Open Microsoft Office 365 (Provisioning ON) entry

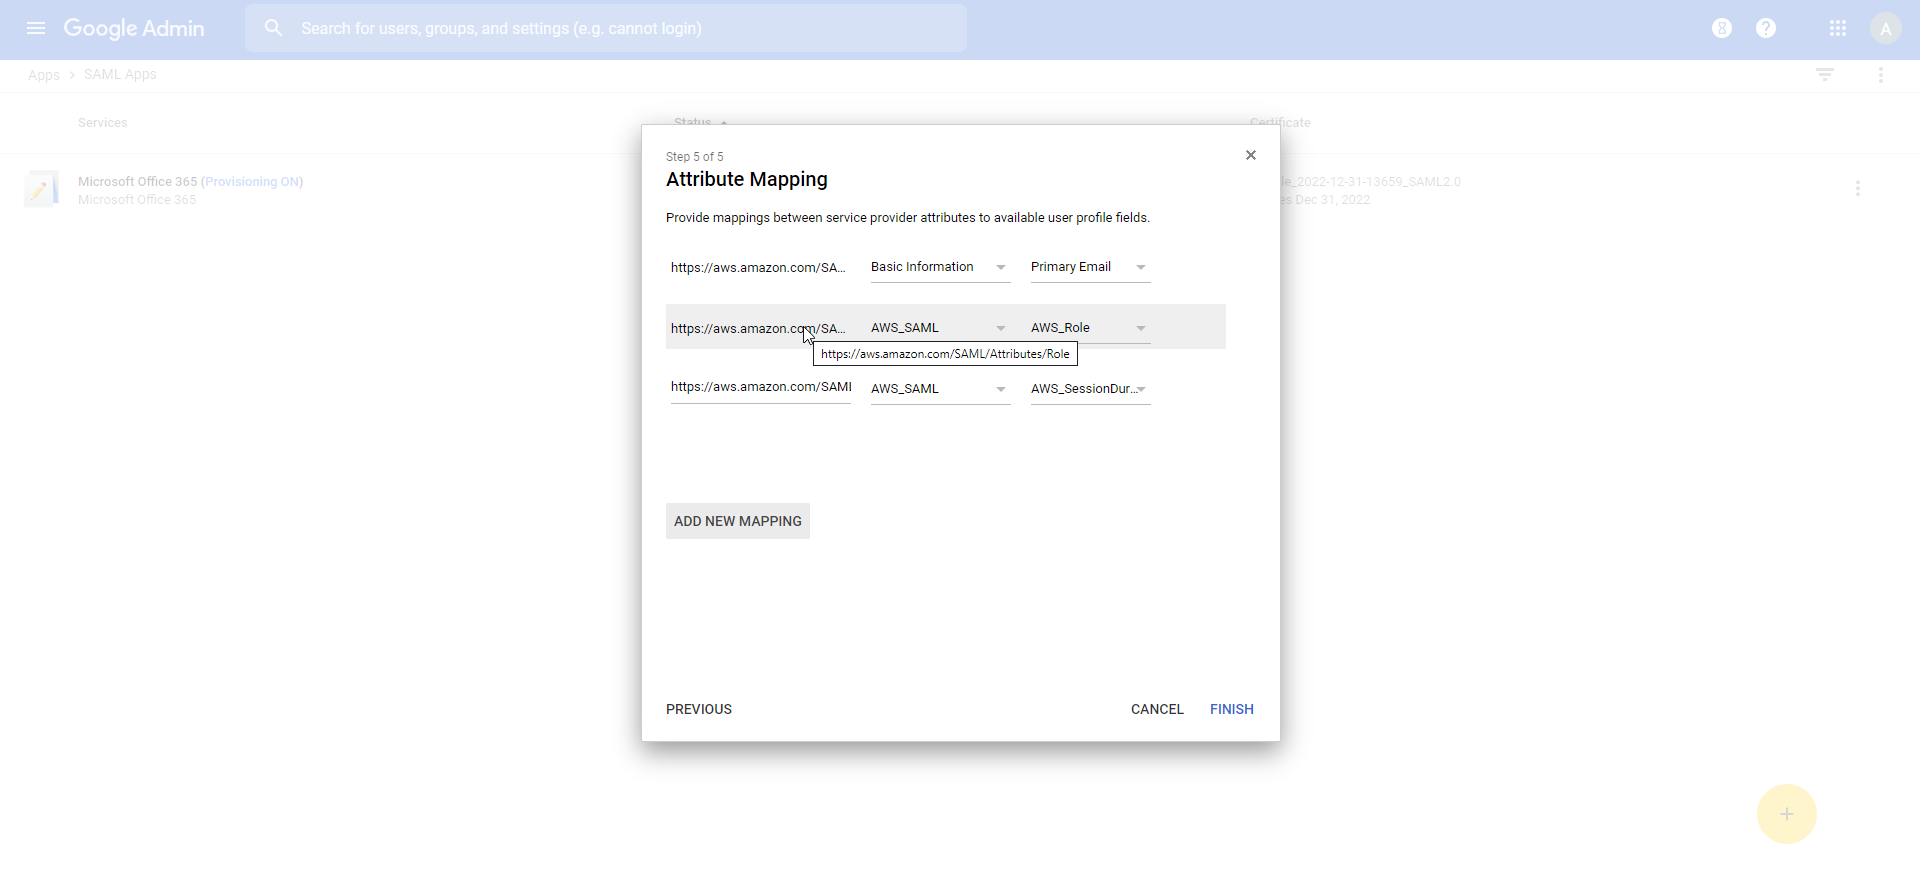click(190, 181)
